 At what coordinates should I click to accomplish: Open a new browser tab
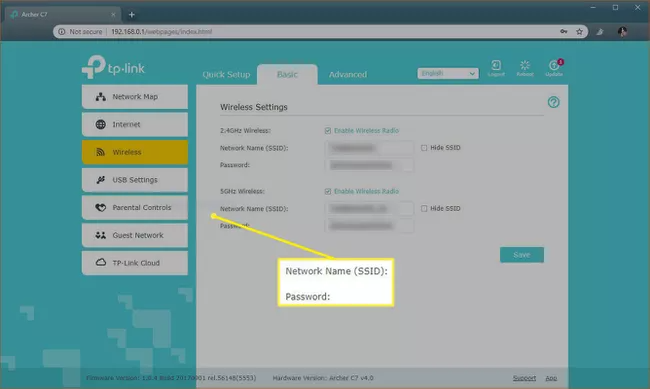click(131, 15)
